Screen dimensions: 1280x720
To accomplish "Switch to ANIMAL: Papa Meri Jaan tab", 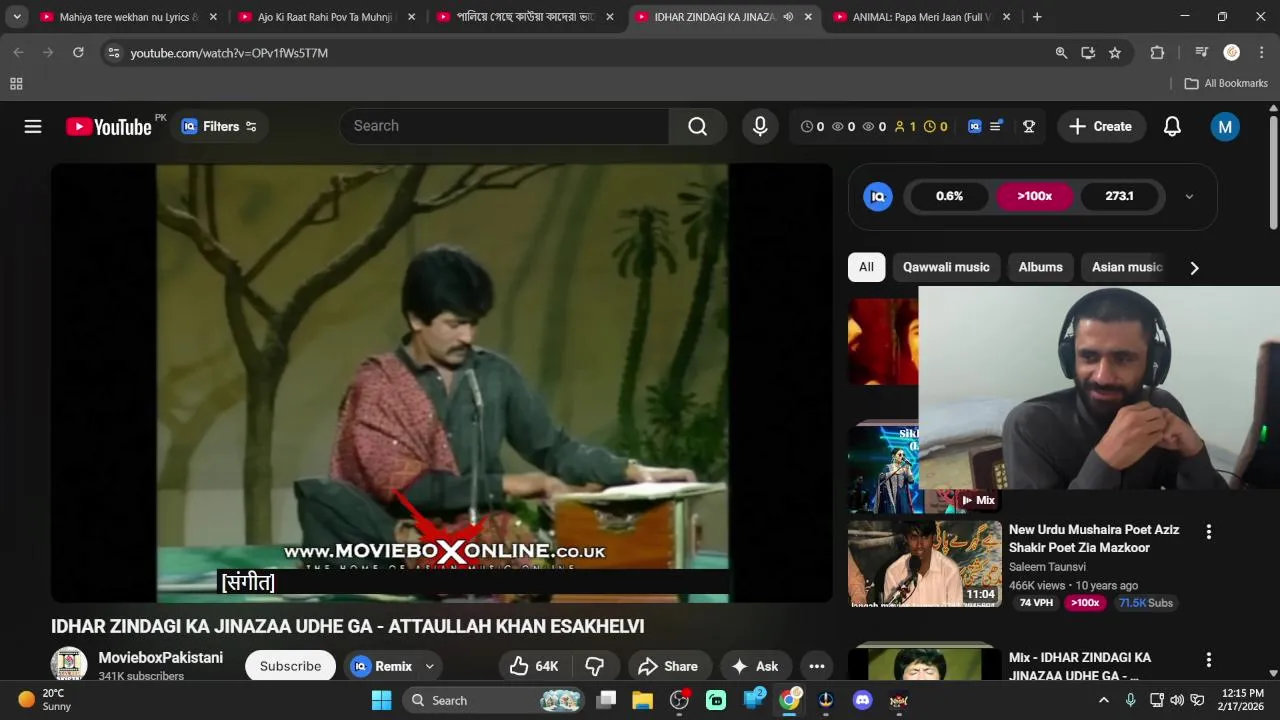I will (x=921, y=17).
